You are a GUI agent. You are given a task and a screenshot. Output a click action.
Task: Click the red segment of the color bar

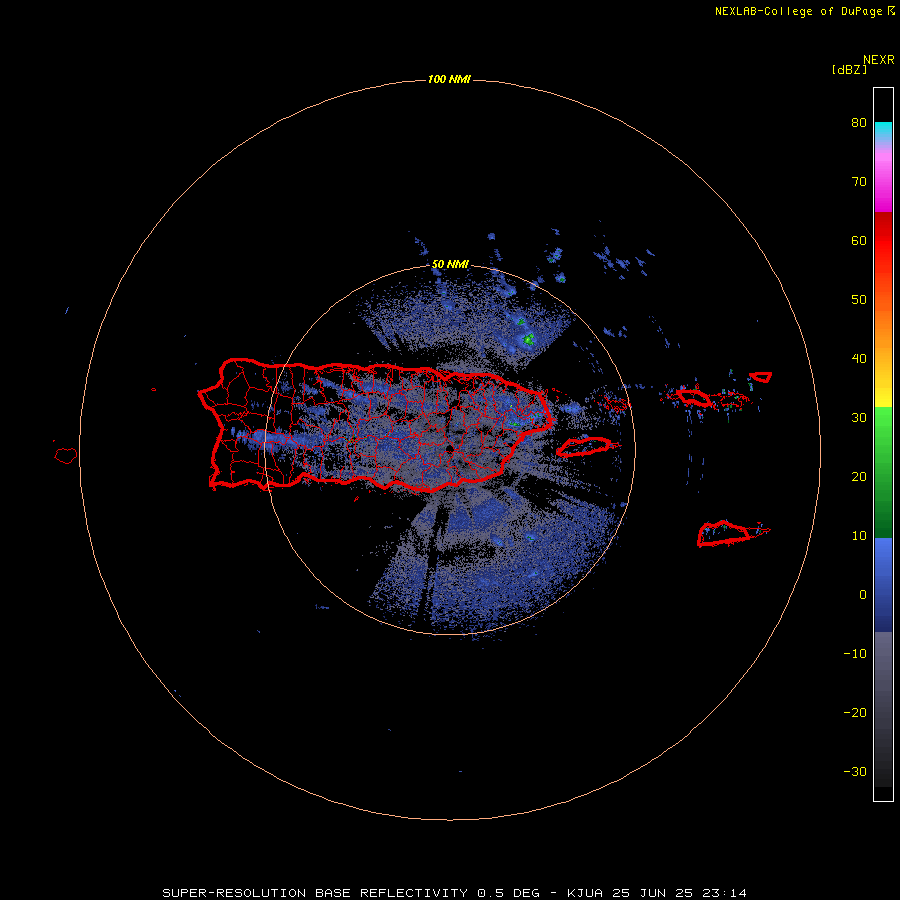[883, 241]
